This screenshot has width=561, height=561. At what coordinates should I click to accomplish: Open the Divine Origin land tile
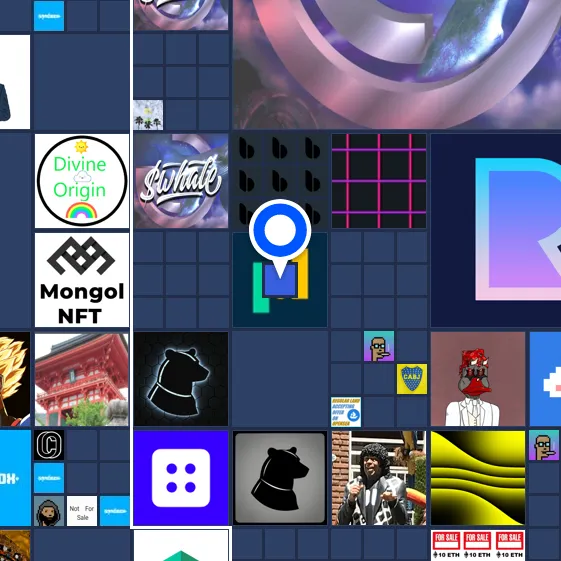point(82,181)
